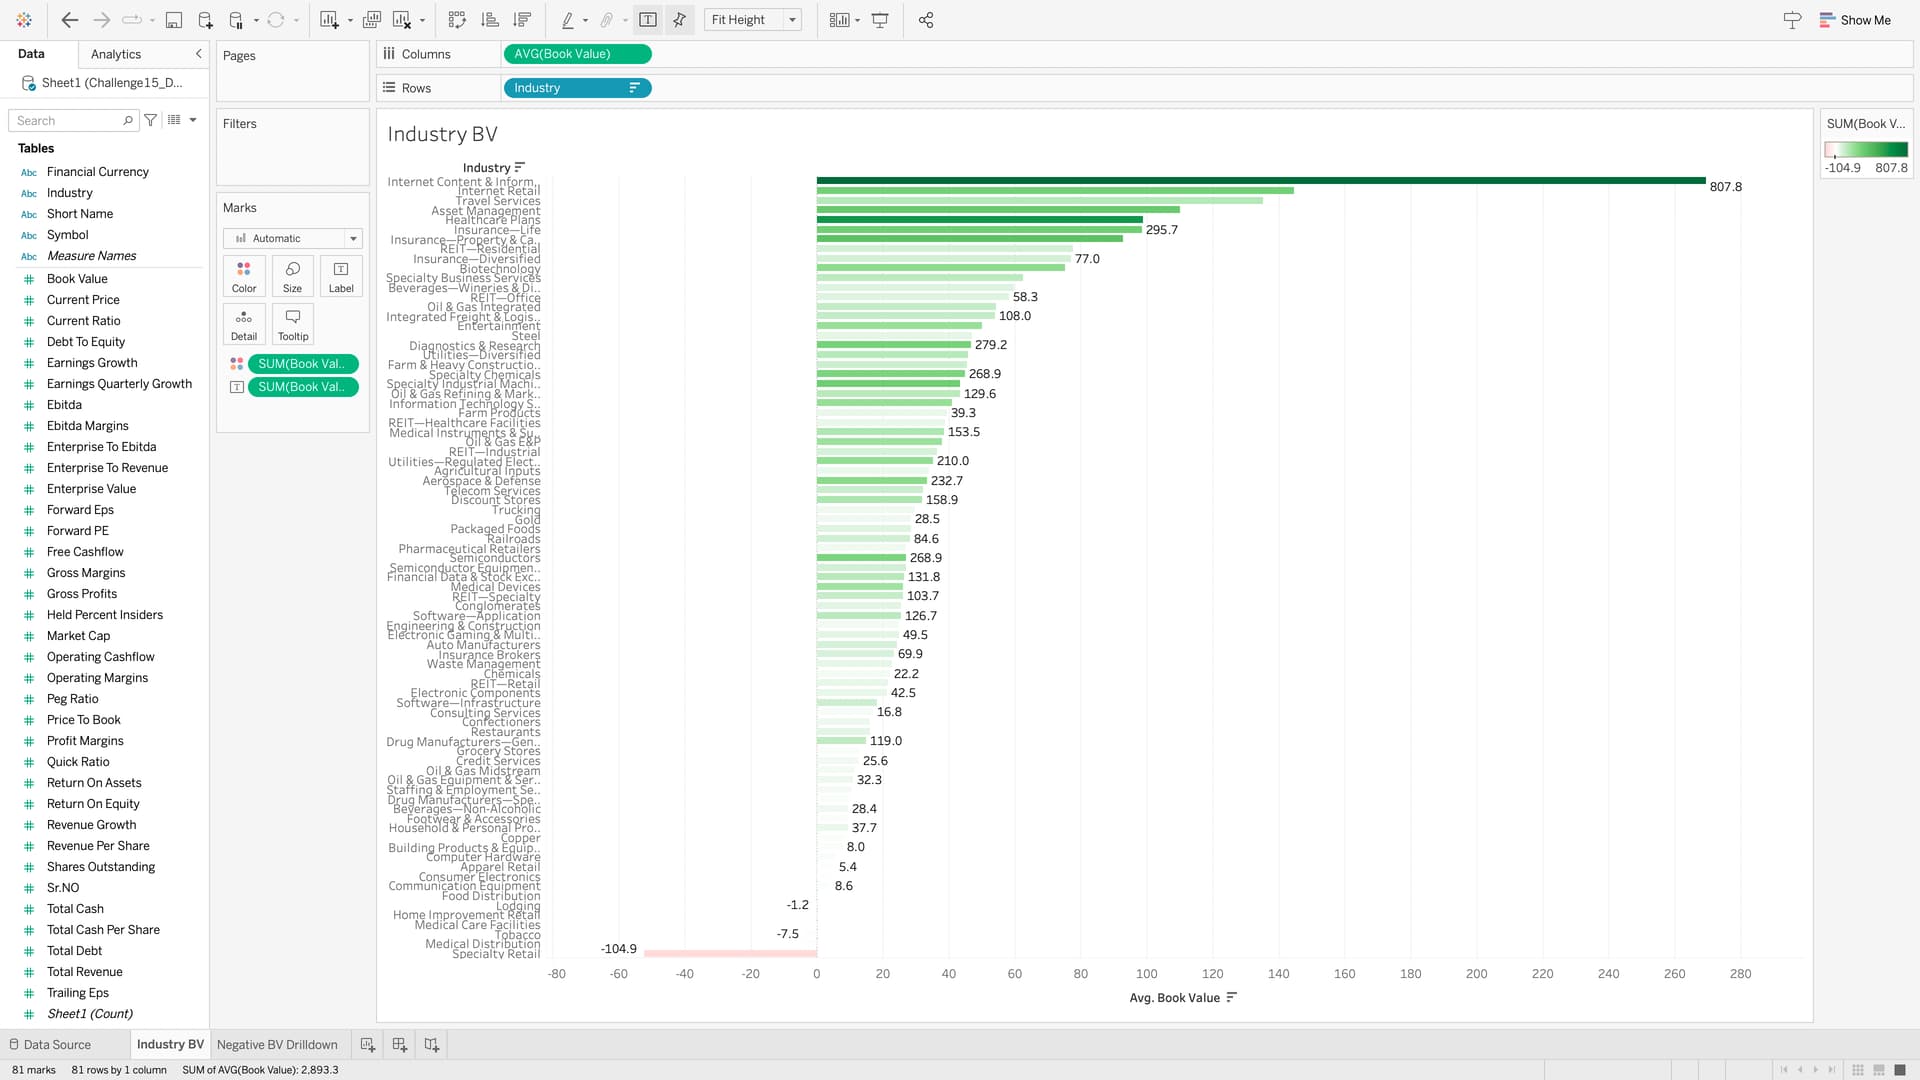Screen dimensions: 1920x1080
Task: Toggle sort on the Avg. Book Value axis
Action: (1232, 997)
